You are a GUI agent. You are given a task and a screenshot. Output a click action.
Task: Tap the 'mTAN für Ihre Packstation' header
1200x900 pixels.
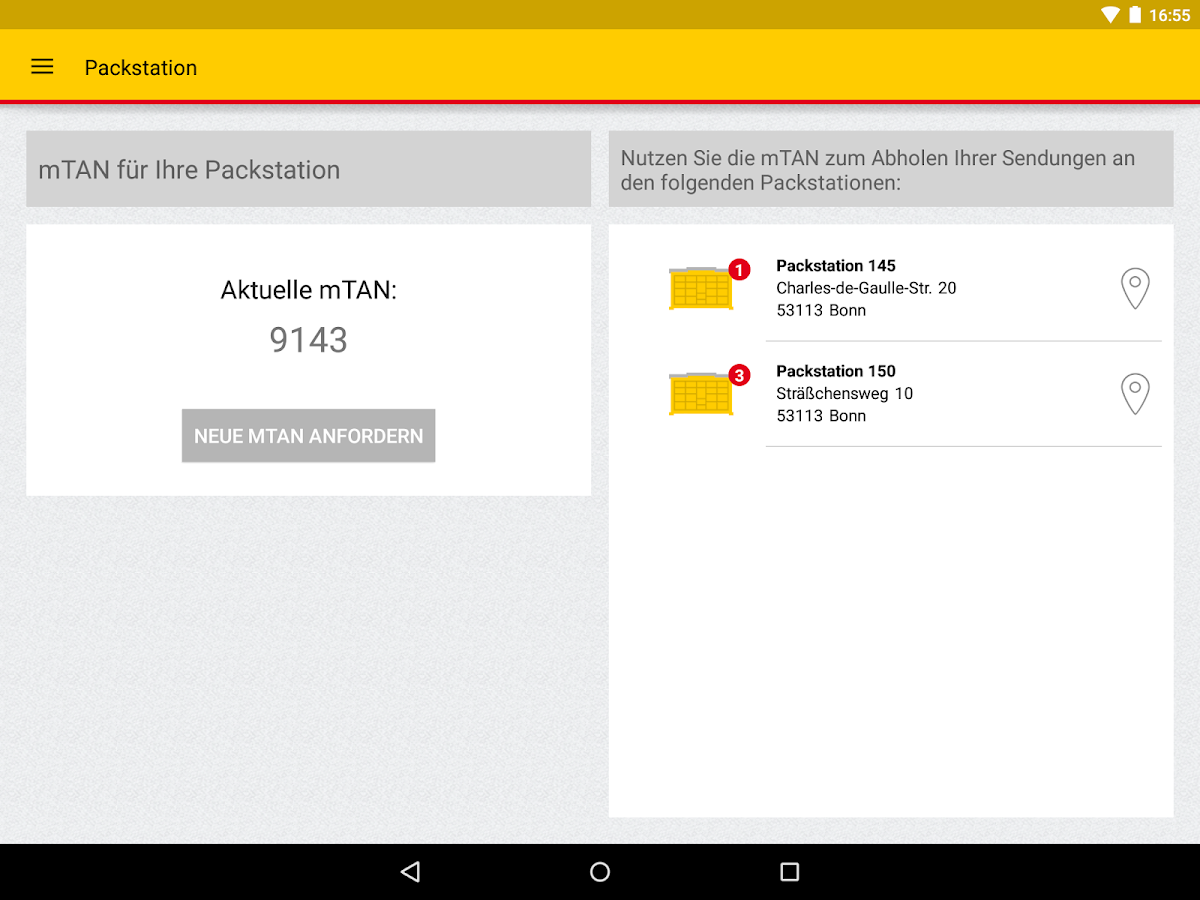point(308,169)
